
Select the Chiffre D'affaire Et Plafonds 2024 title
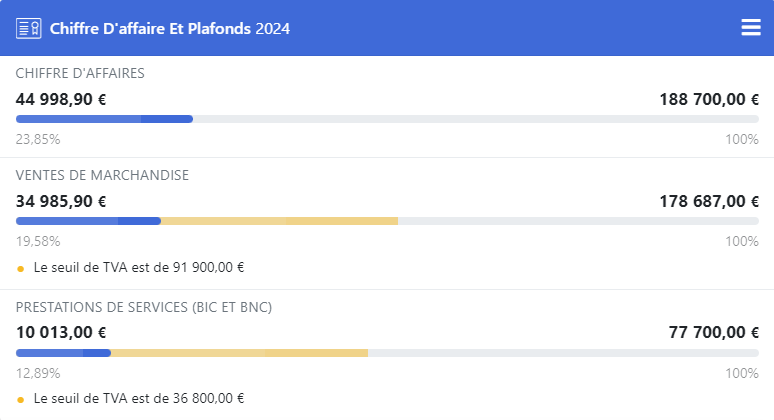pos(170,28)
